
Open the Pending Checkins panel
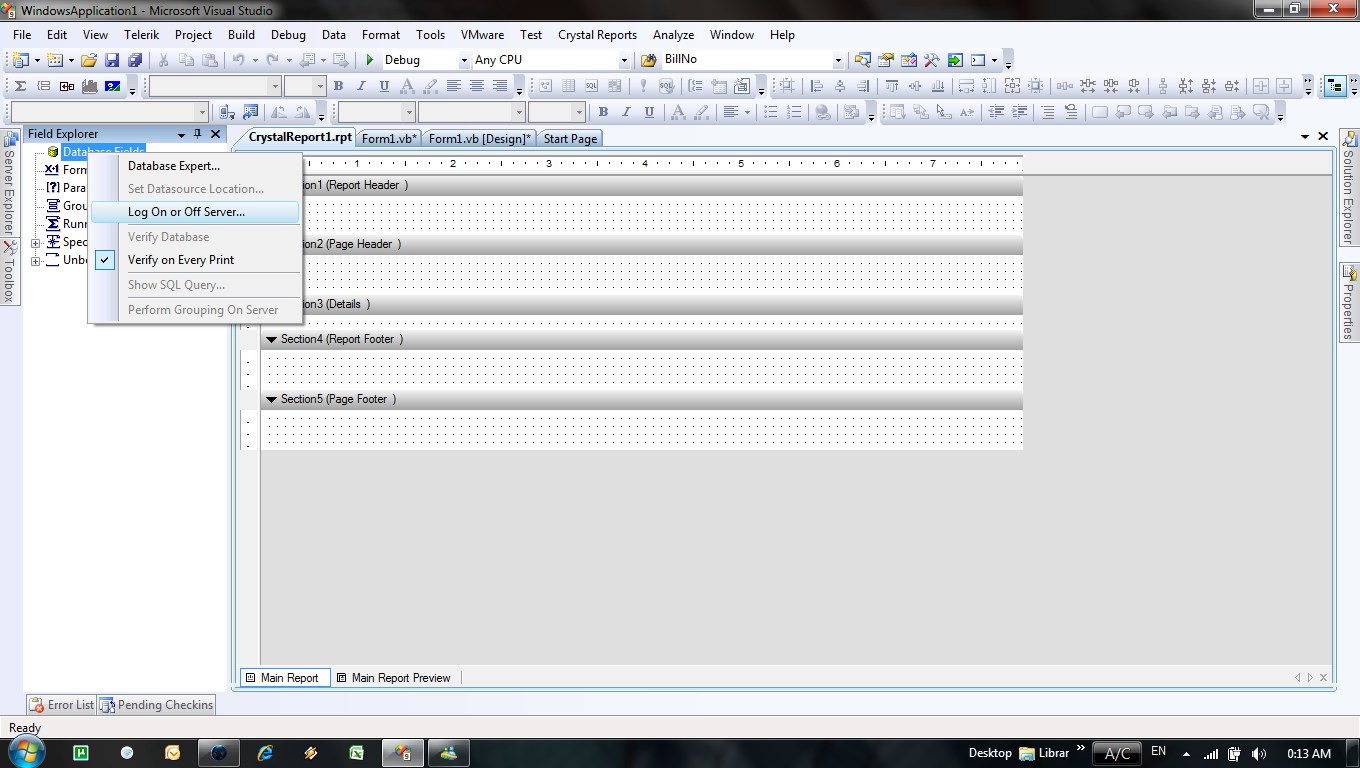[156, 705]
